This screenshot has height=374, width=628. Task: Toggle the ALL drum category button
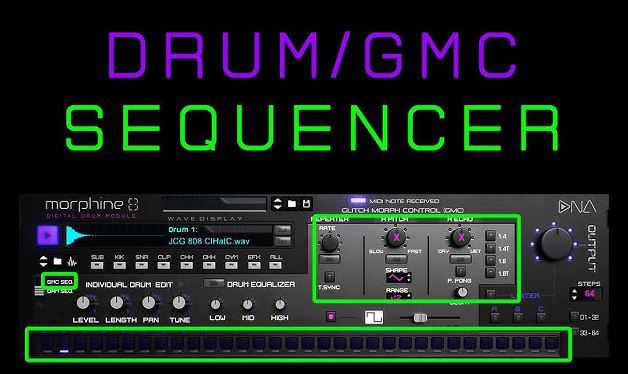pyautogui.click(x=275, y=265)
